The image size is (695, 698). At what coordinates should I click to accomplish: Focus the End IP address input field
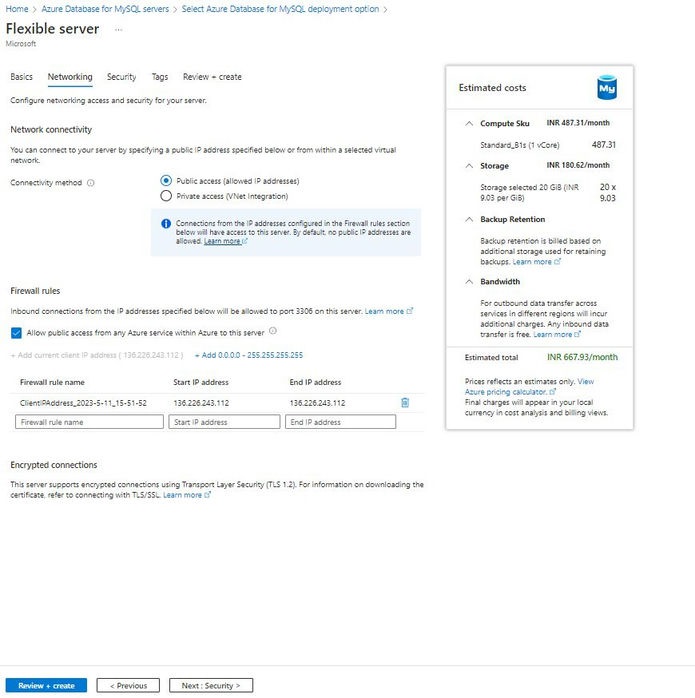341,422
